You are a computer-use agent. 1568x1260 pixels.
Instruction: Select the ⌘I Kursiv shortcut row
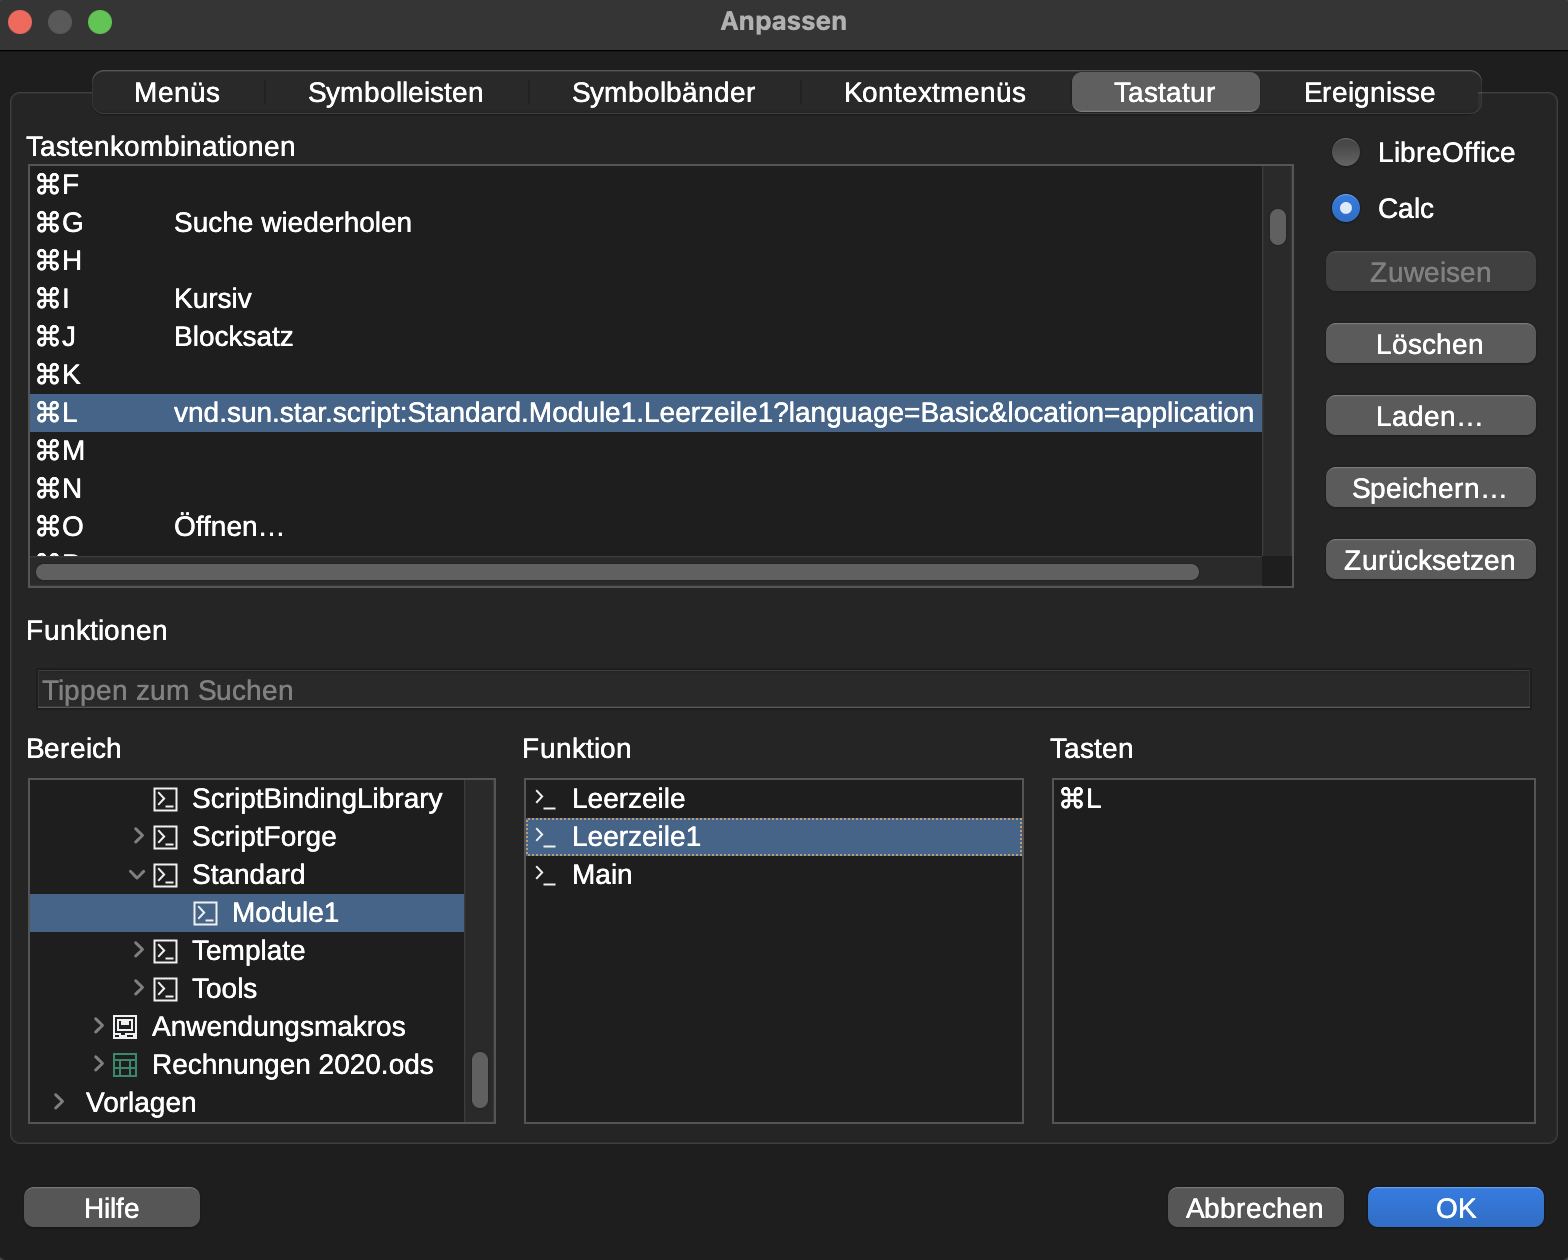(646, 299)
